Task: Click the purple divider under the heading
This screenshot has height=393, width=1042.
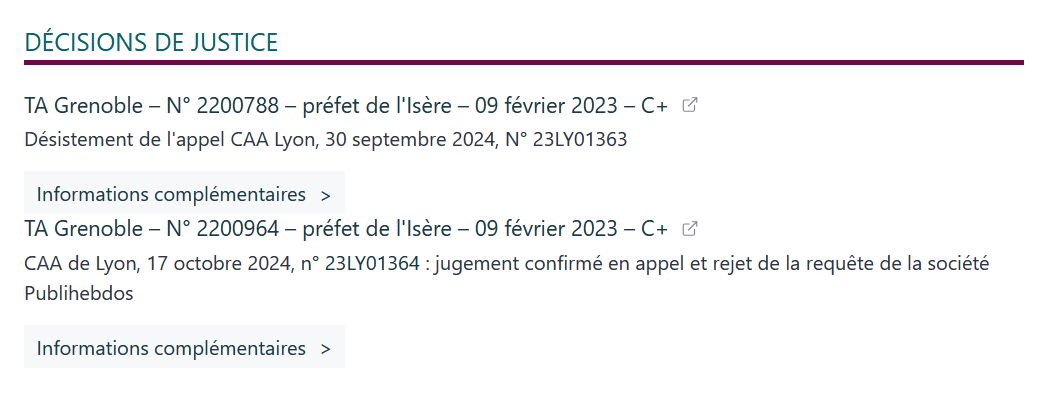Action: [524, 63]
